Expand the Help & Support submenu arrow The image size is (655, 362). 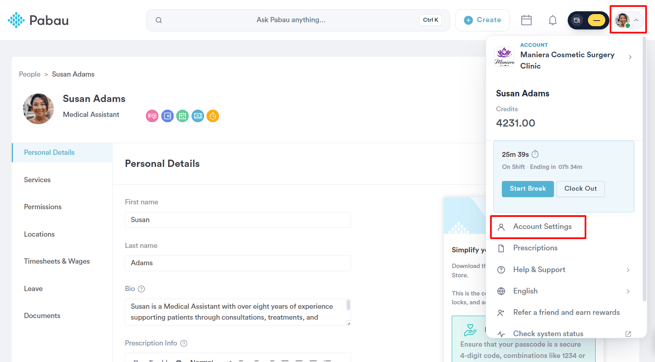pyautogui.click(x=628, y=270)
